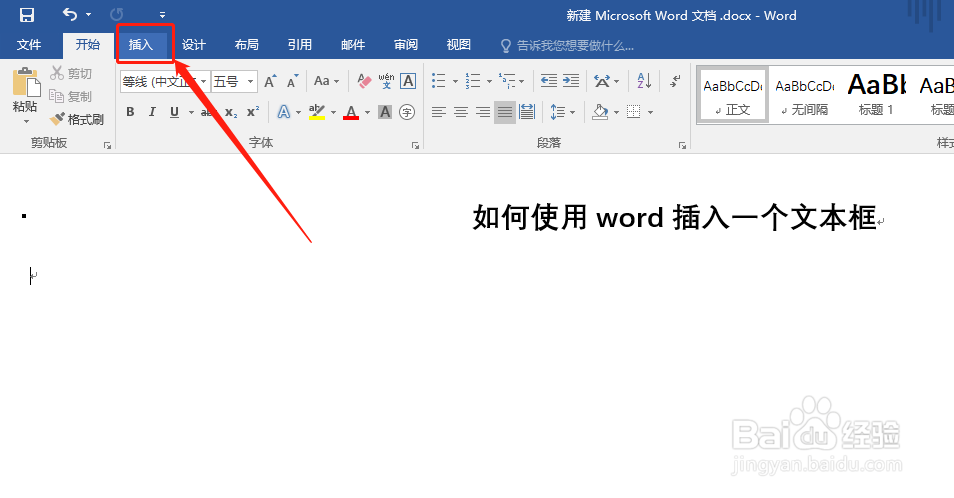Customize the Quick Access Toolbar

(x=162, y=15)
